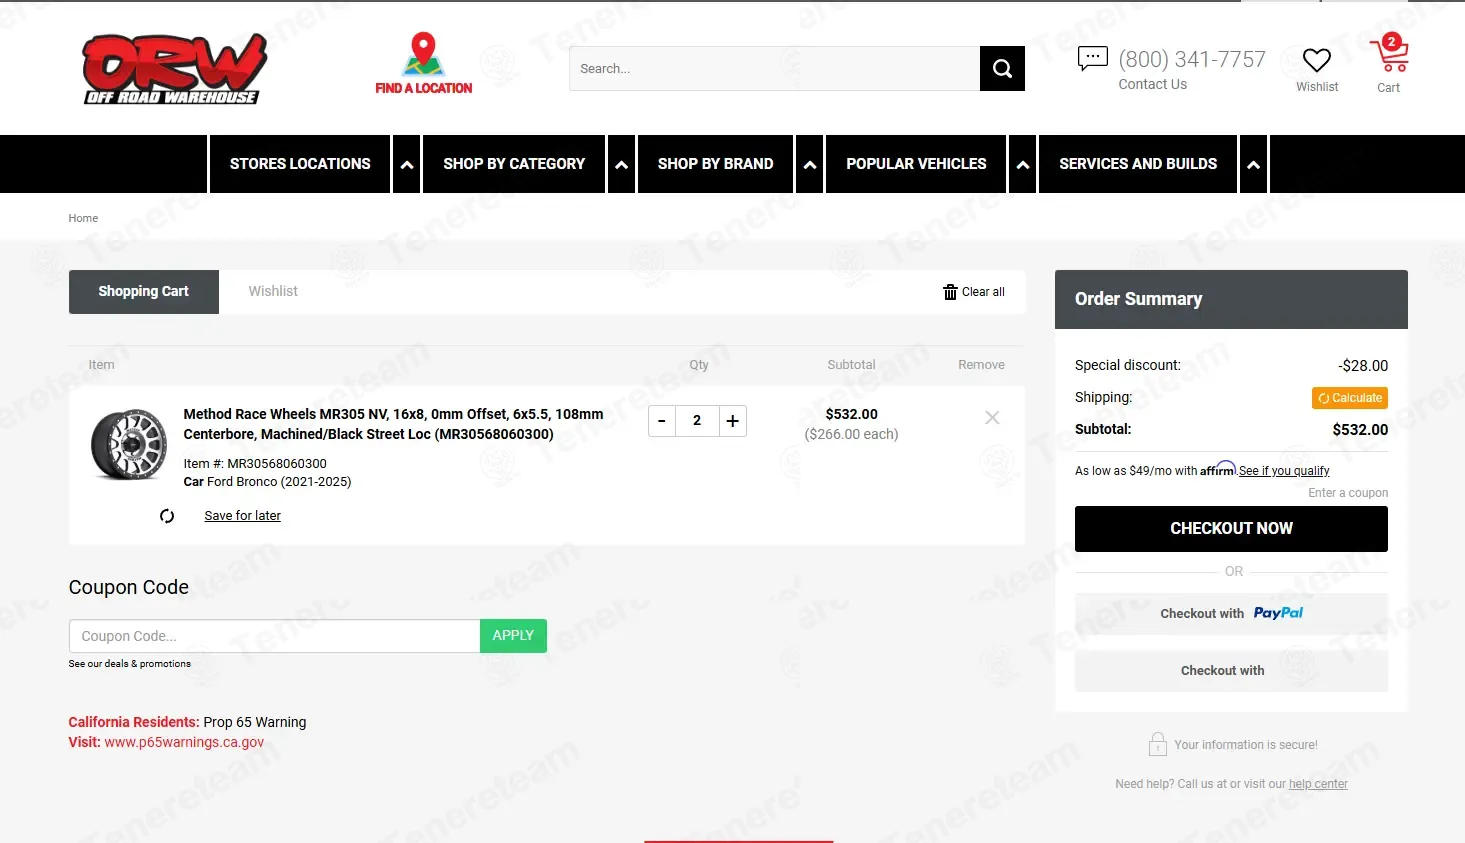Expand the Shop by Category arrow

point(622,164)
